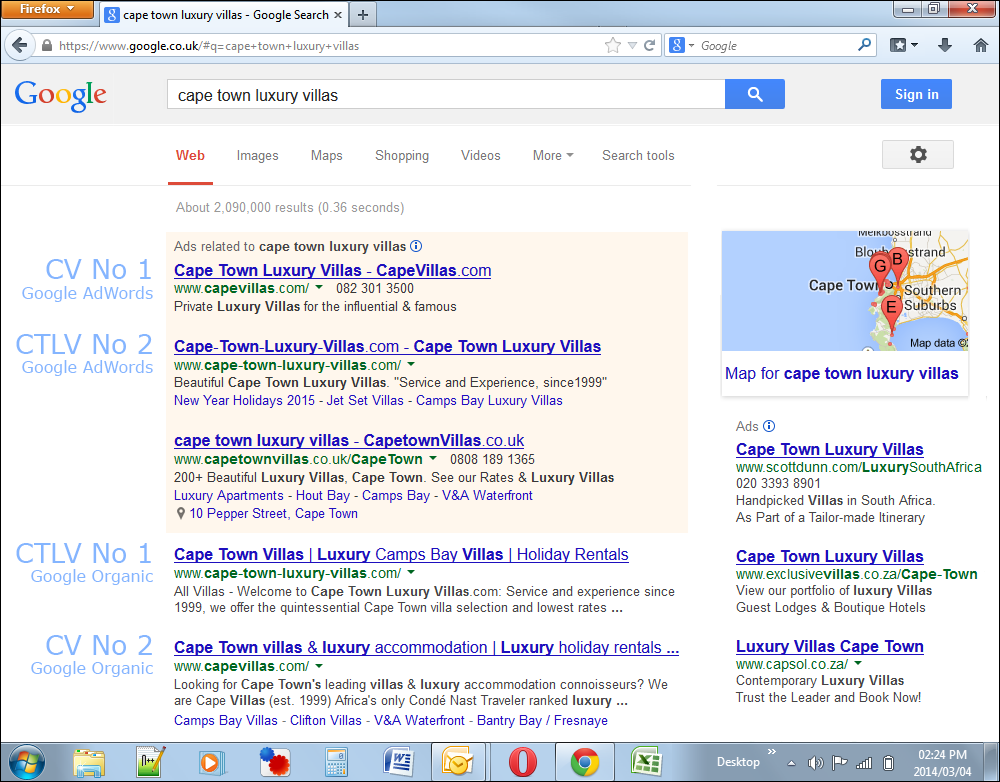
Task: Switch to Maps results tab
Action: [327, 156]
